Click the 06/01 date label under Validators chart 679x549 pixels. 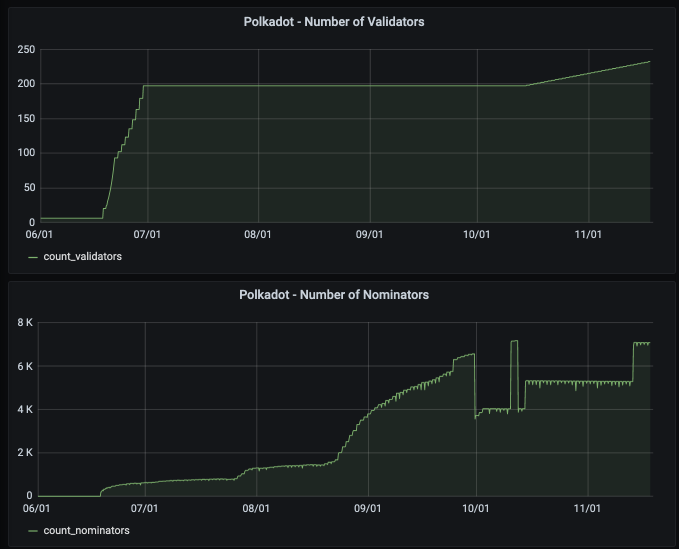(x=39, y=234)
